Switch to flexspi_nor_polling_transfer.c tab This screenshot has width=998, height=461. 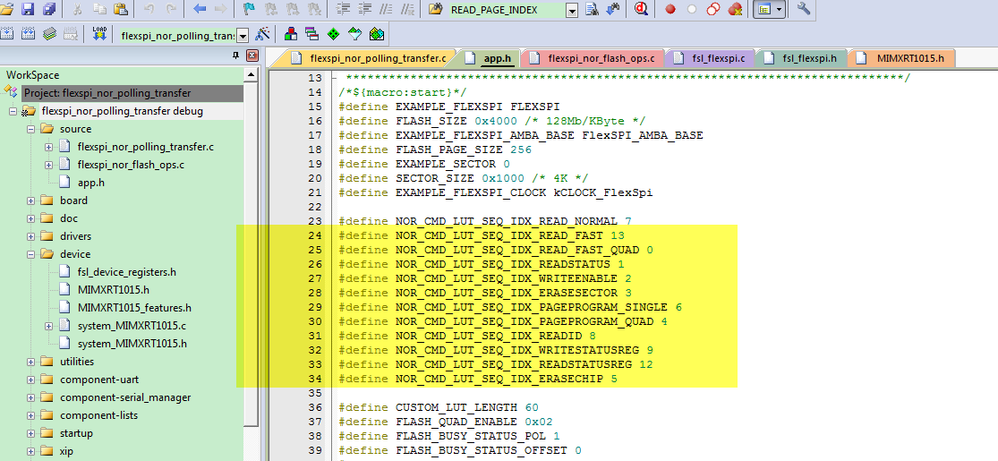369,58
